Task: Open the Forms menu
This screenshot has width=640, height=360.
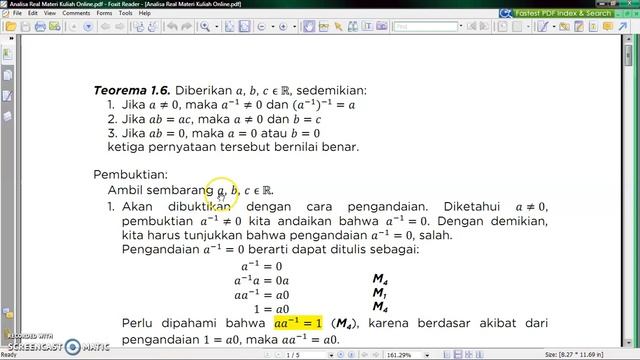Action: [x=104, y=13]
